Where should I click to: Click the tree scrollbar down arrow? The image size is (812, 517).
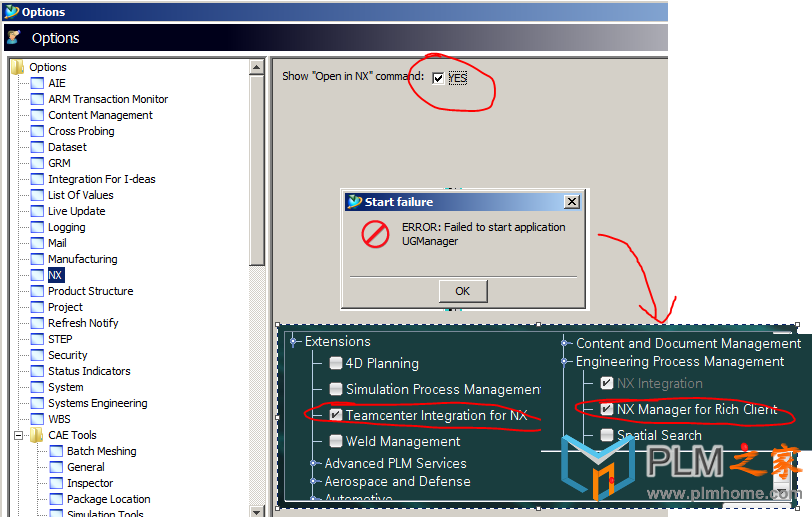pyautogui.click(x=257, y=511)
